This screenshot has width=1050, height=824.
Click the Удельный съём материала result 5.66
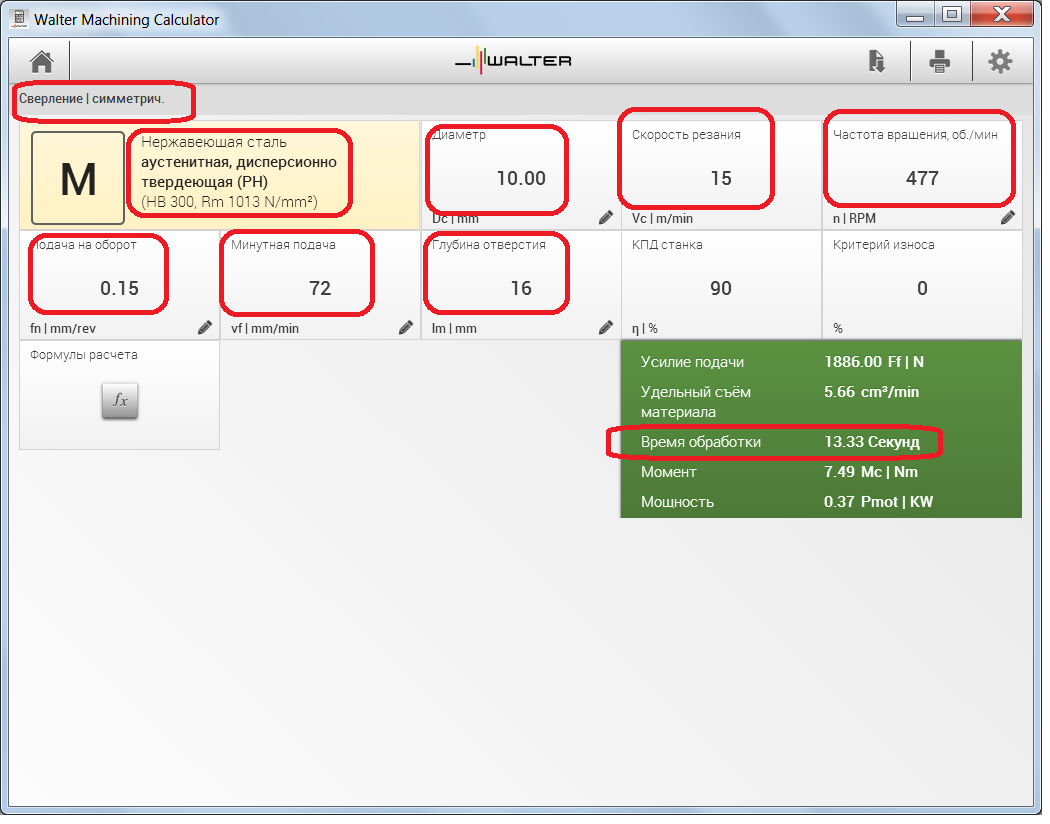pos(871,392)
